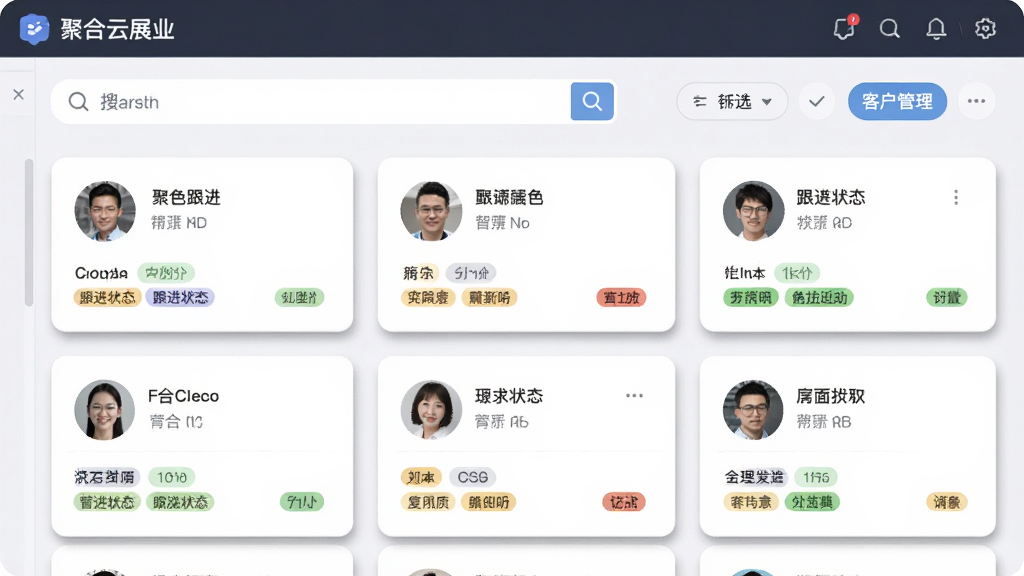Click red tag on top middle card

tap(621, 298)
